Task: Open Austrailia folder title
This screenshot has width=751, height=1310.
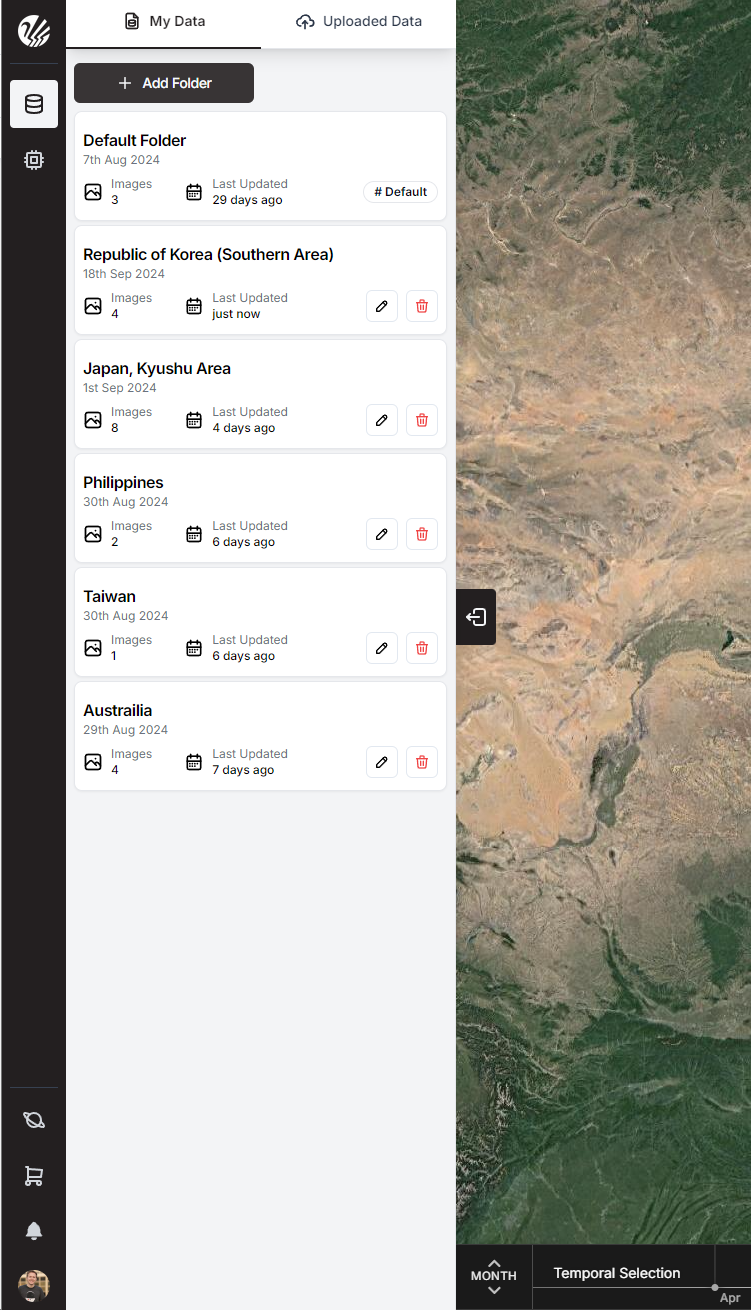Action: [117, 711]
